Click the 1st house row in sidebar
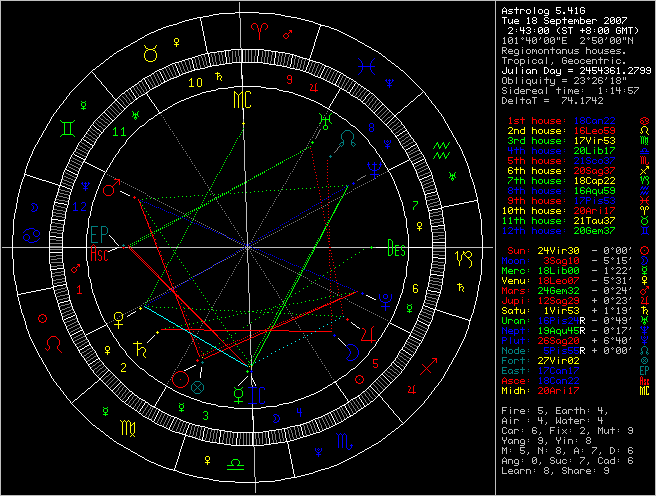Image resolution: width=656 pixels, height=496 pixels. pos(560,121)
